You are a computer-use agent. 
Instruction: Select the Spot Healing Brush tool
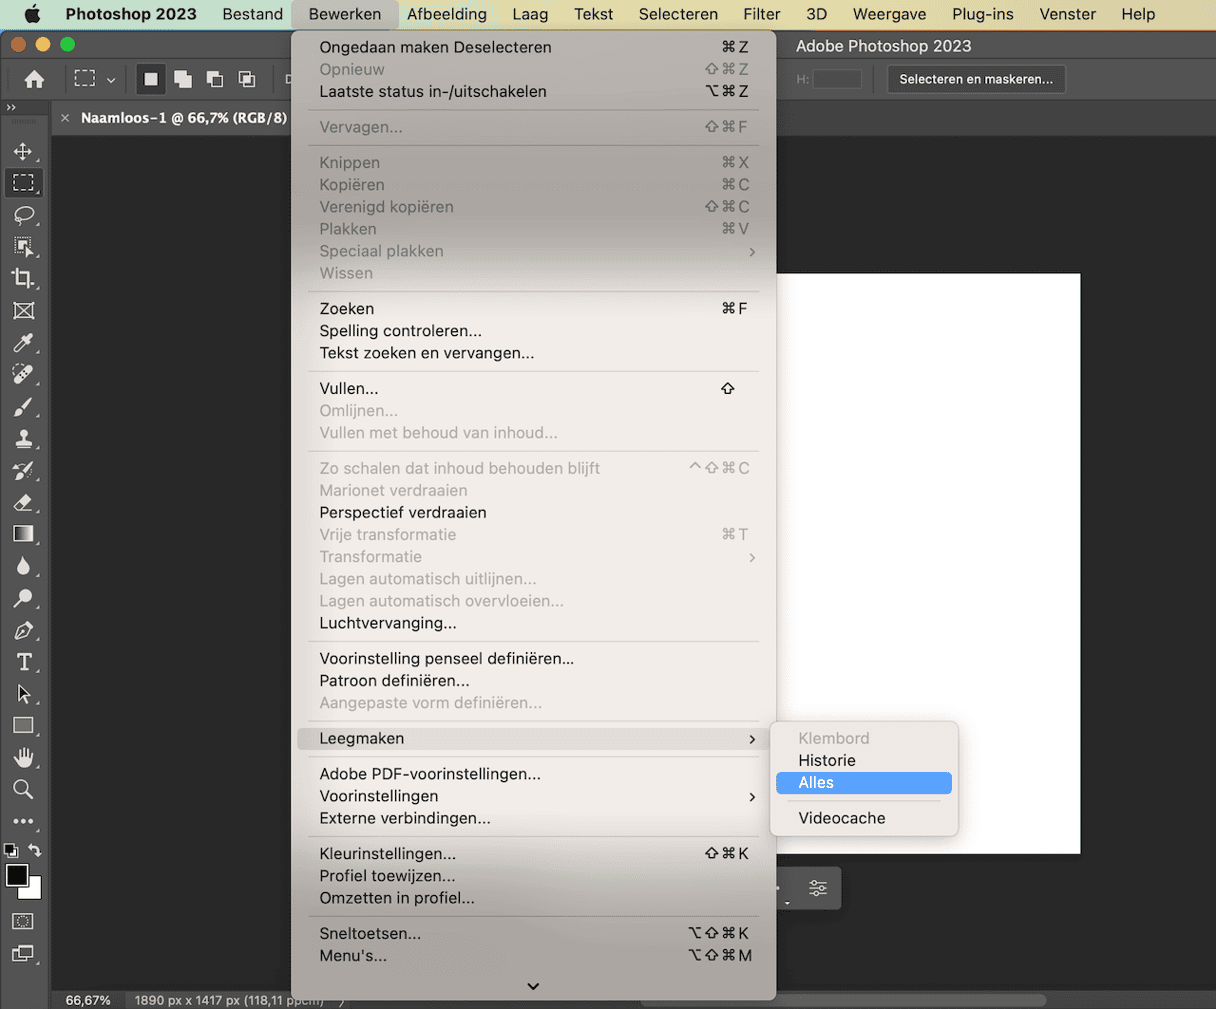pyautogui.click(x=23, y=375)
